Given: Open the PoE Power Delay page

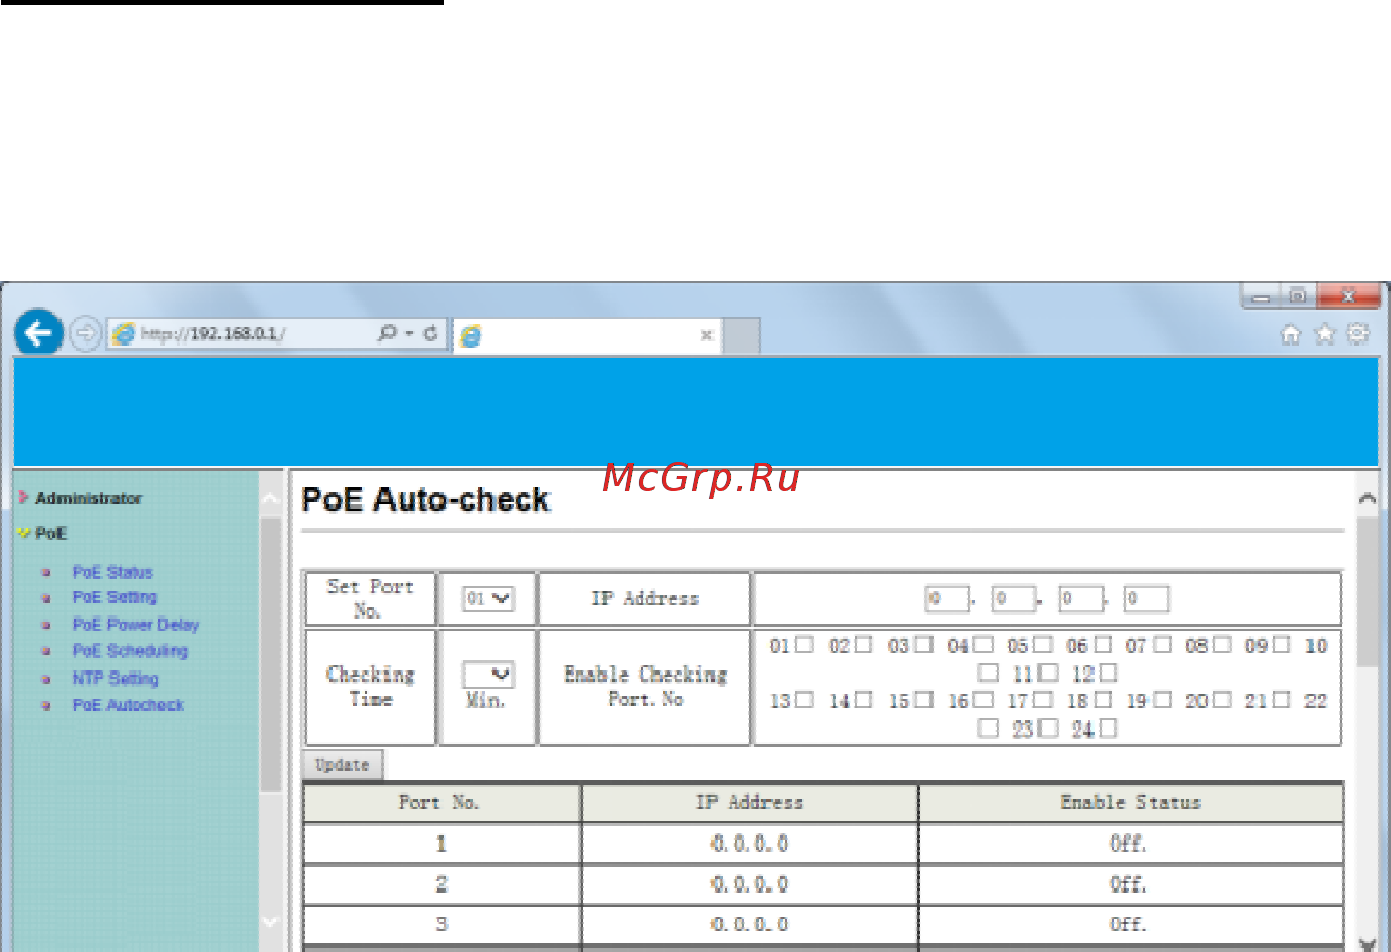Looking at the screenshot, I should point(136,625).
